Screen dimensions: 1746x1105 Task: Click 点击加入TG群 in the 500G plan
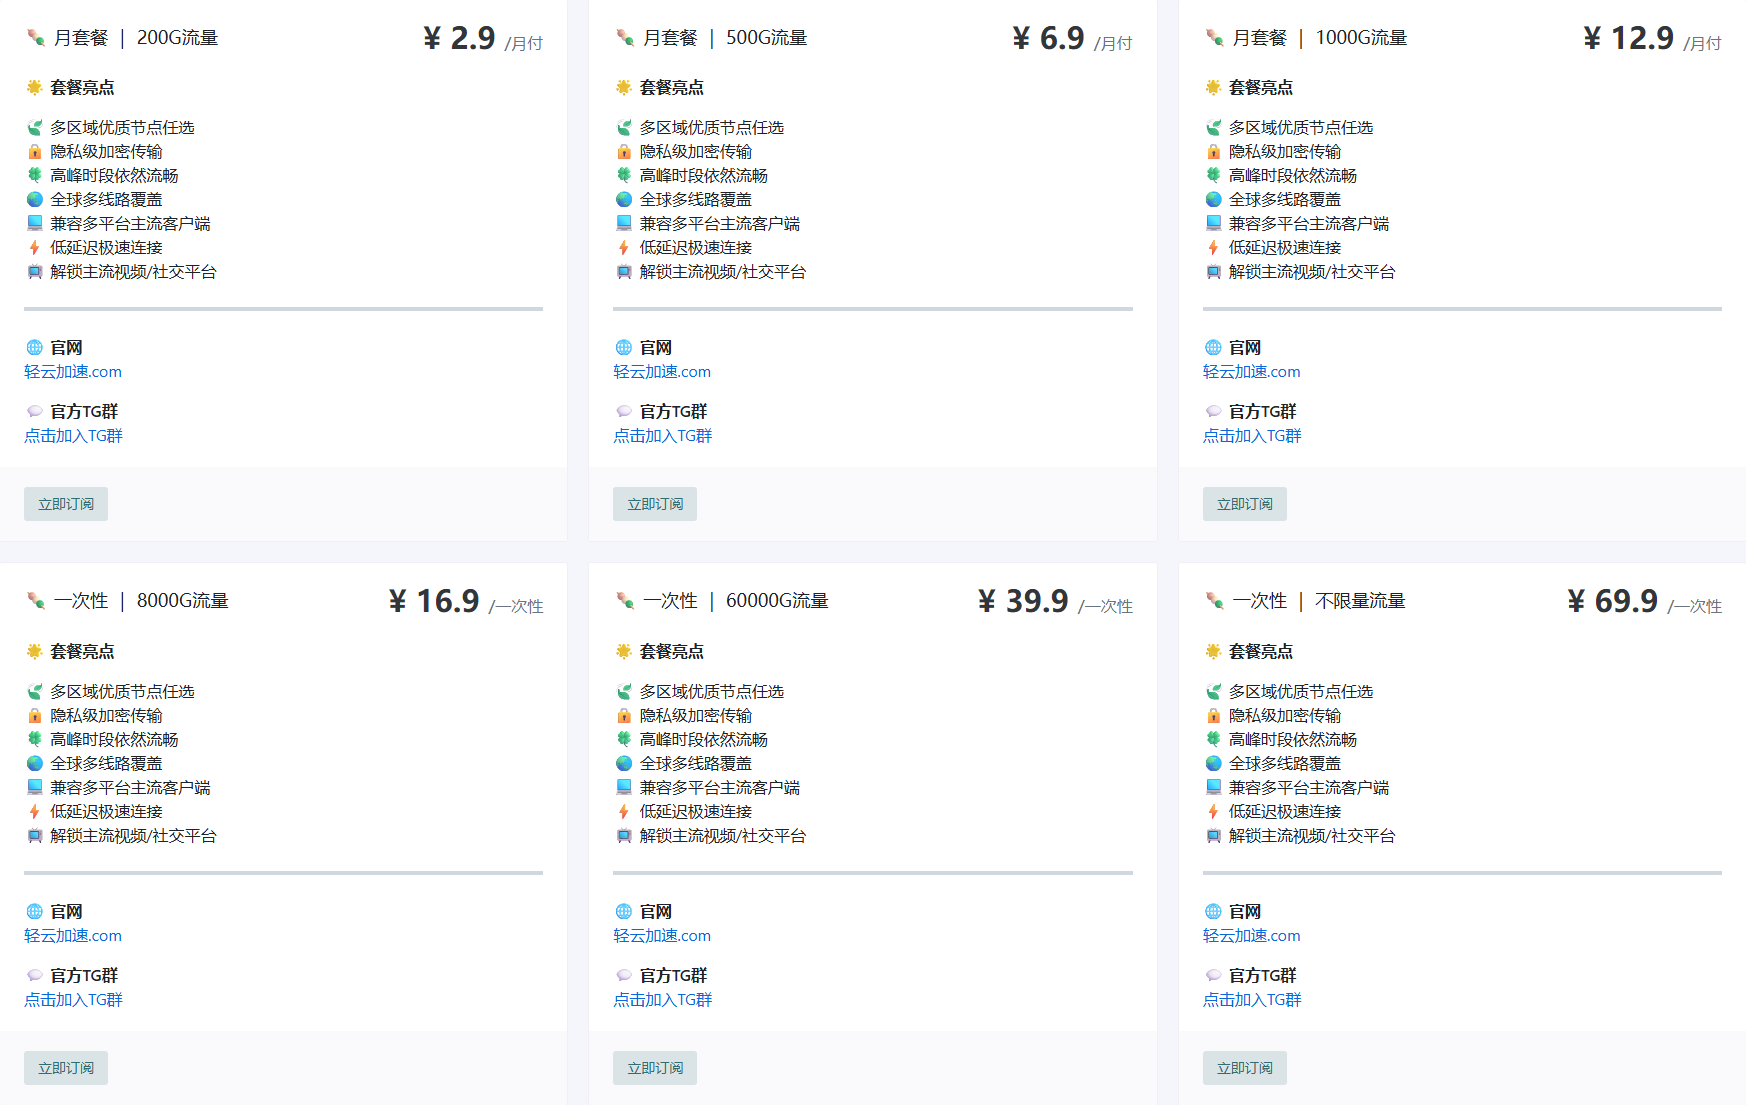662,436
